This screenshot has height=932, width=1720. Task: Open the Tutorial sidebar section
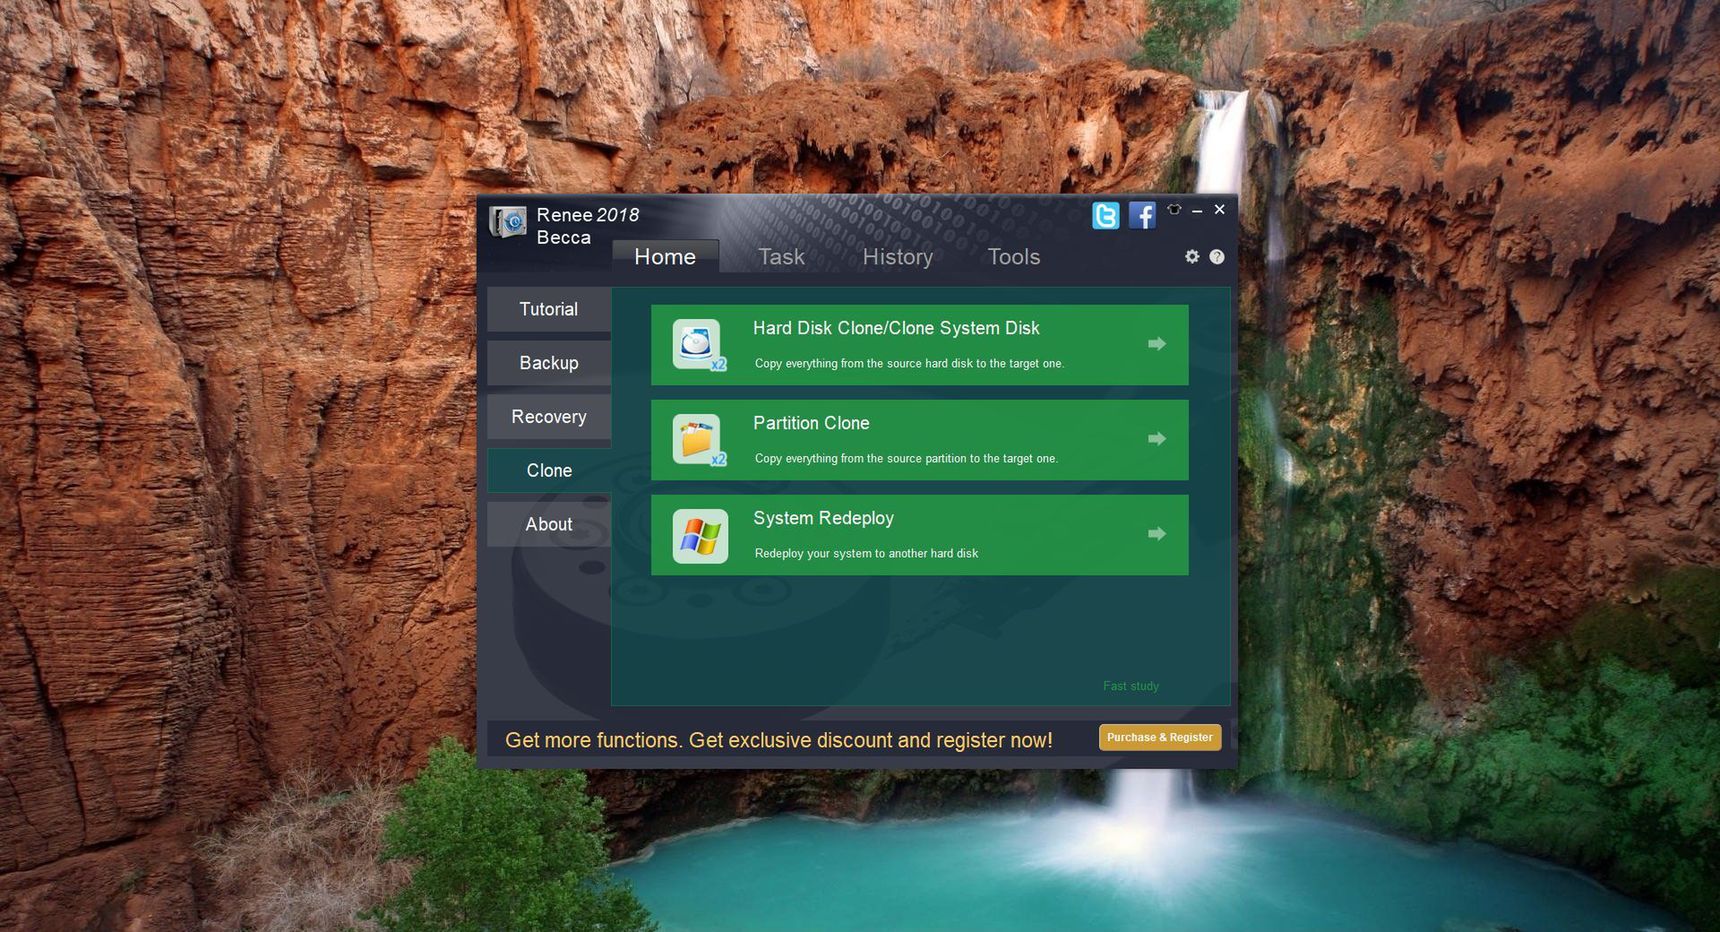(549, 310)
